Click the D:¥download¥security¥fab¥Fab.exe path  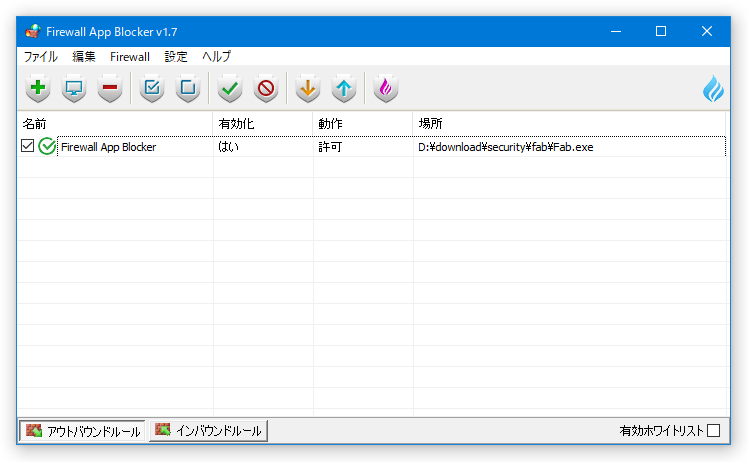tap(506, 147)
